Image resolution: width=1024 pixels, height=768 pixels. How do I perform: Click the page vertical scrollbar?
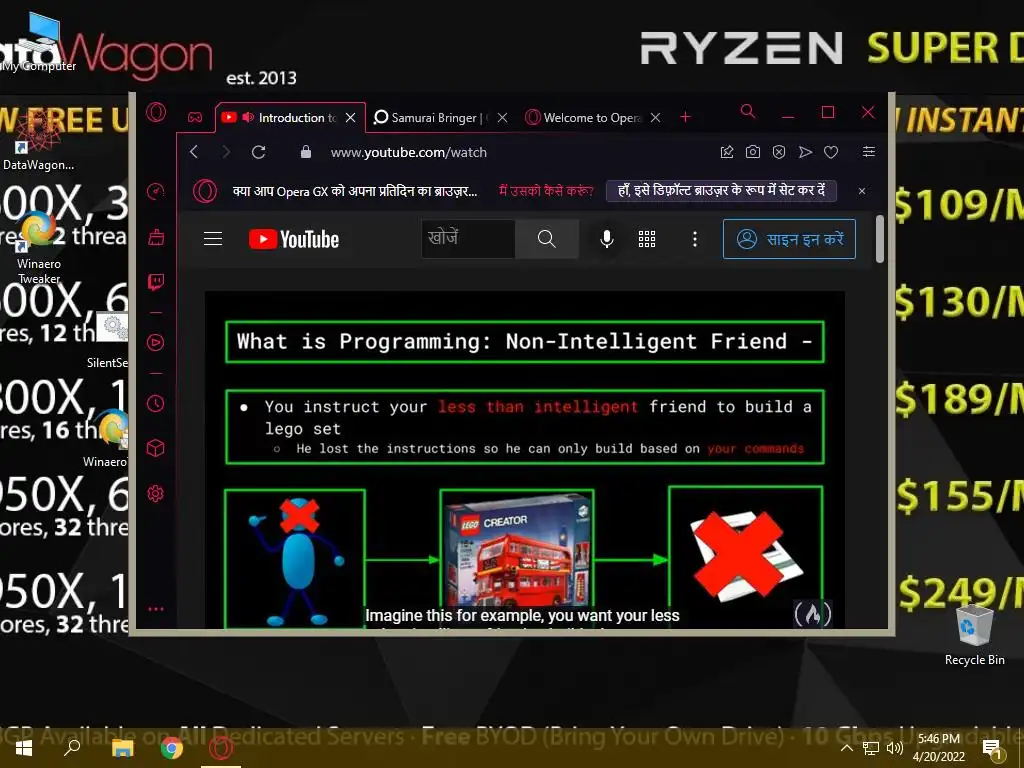pos(880,239)
